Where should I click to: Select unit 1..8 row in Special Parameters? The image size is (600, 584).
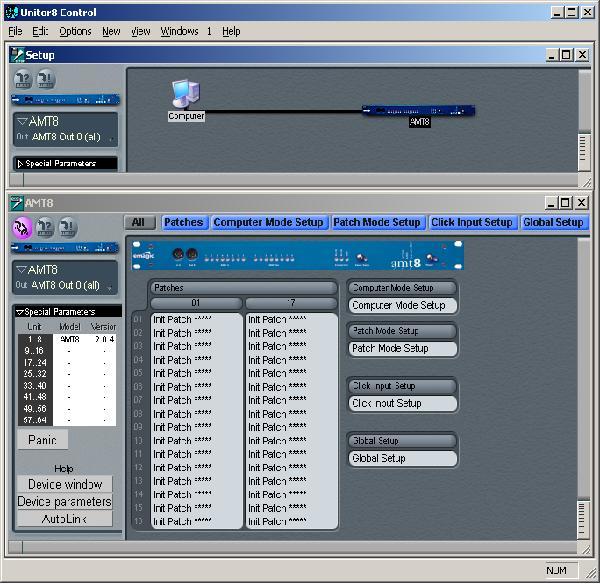tap(67, 339)
